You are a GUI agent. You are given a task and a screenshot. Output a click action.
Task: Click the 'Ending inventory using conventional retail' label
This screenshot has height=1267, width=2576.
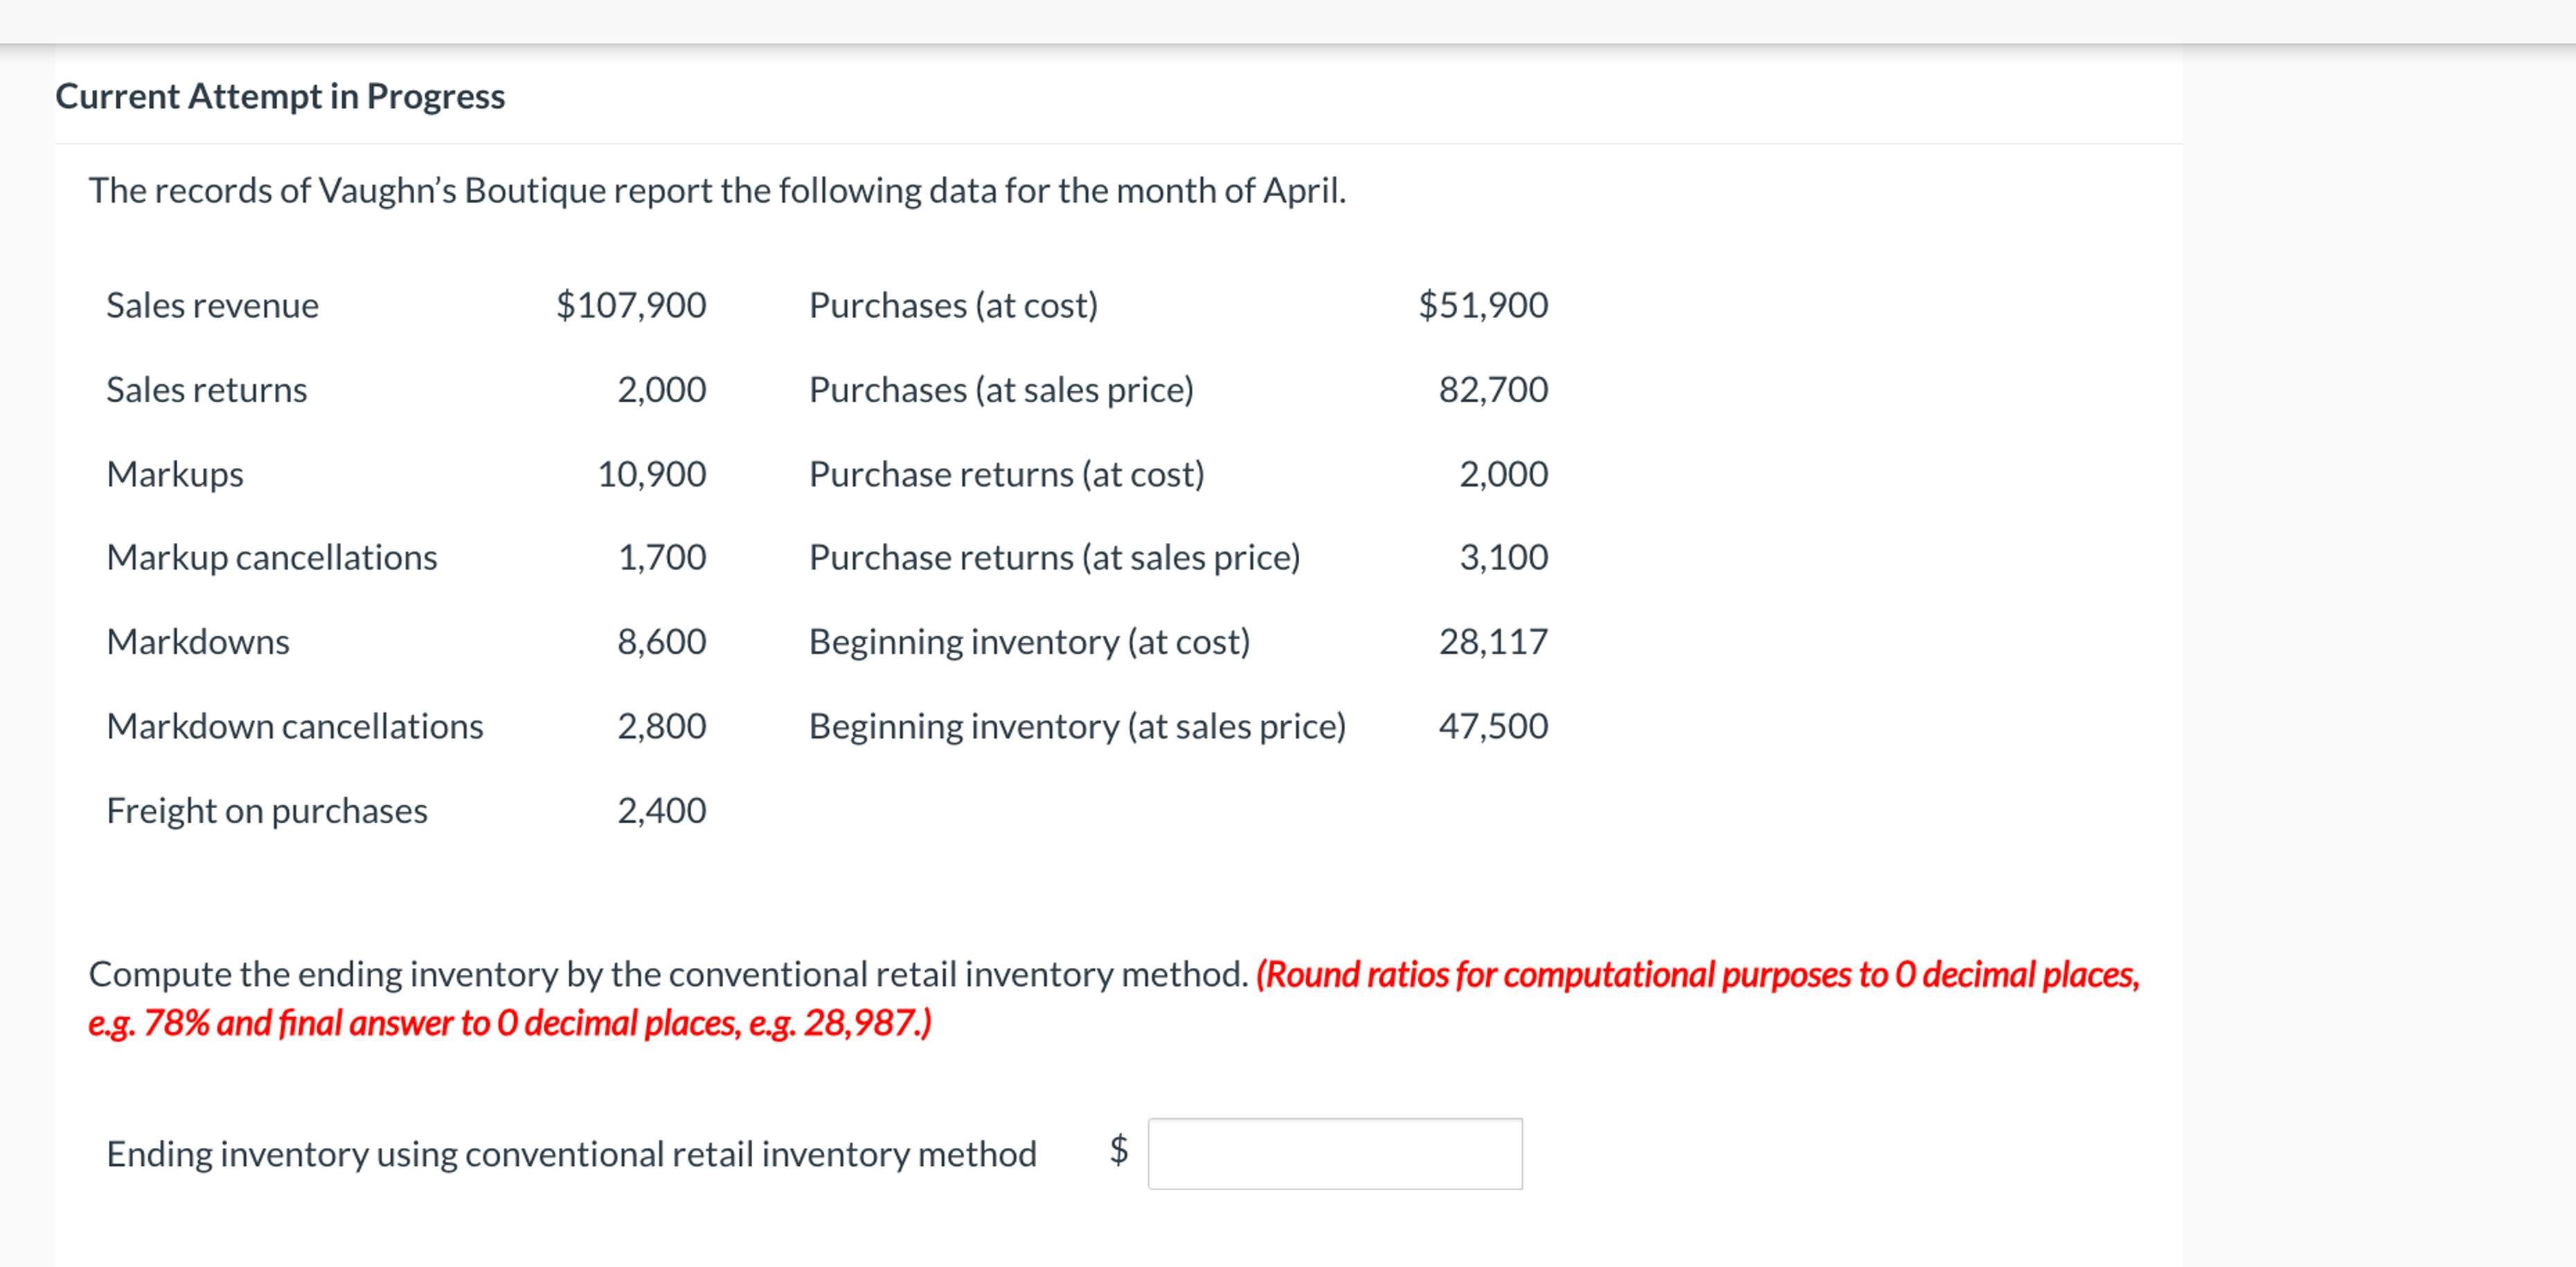(x=571, y=1154)
